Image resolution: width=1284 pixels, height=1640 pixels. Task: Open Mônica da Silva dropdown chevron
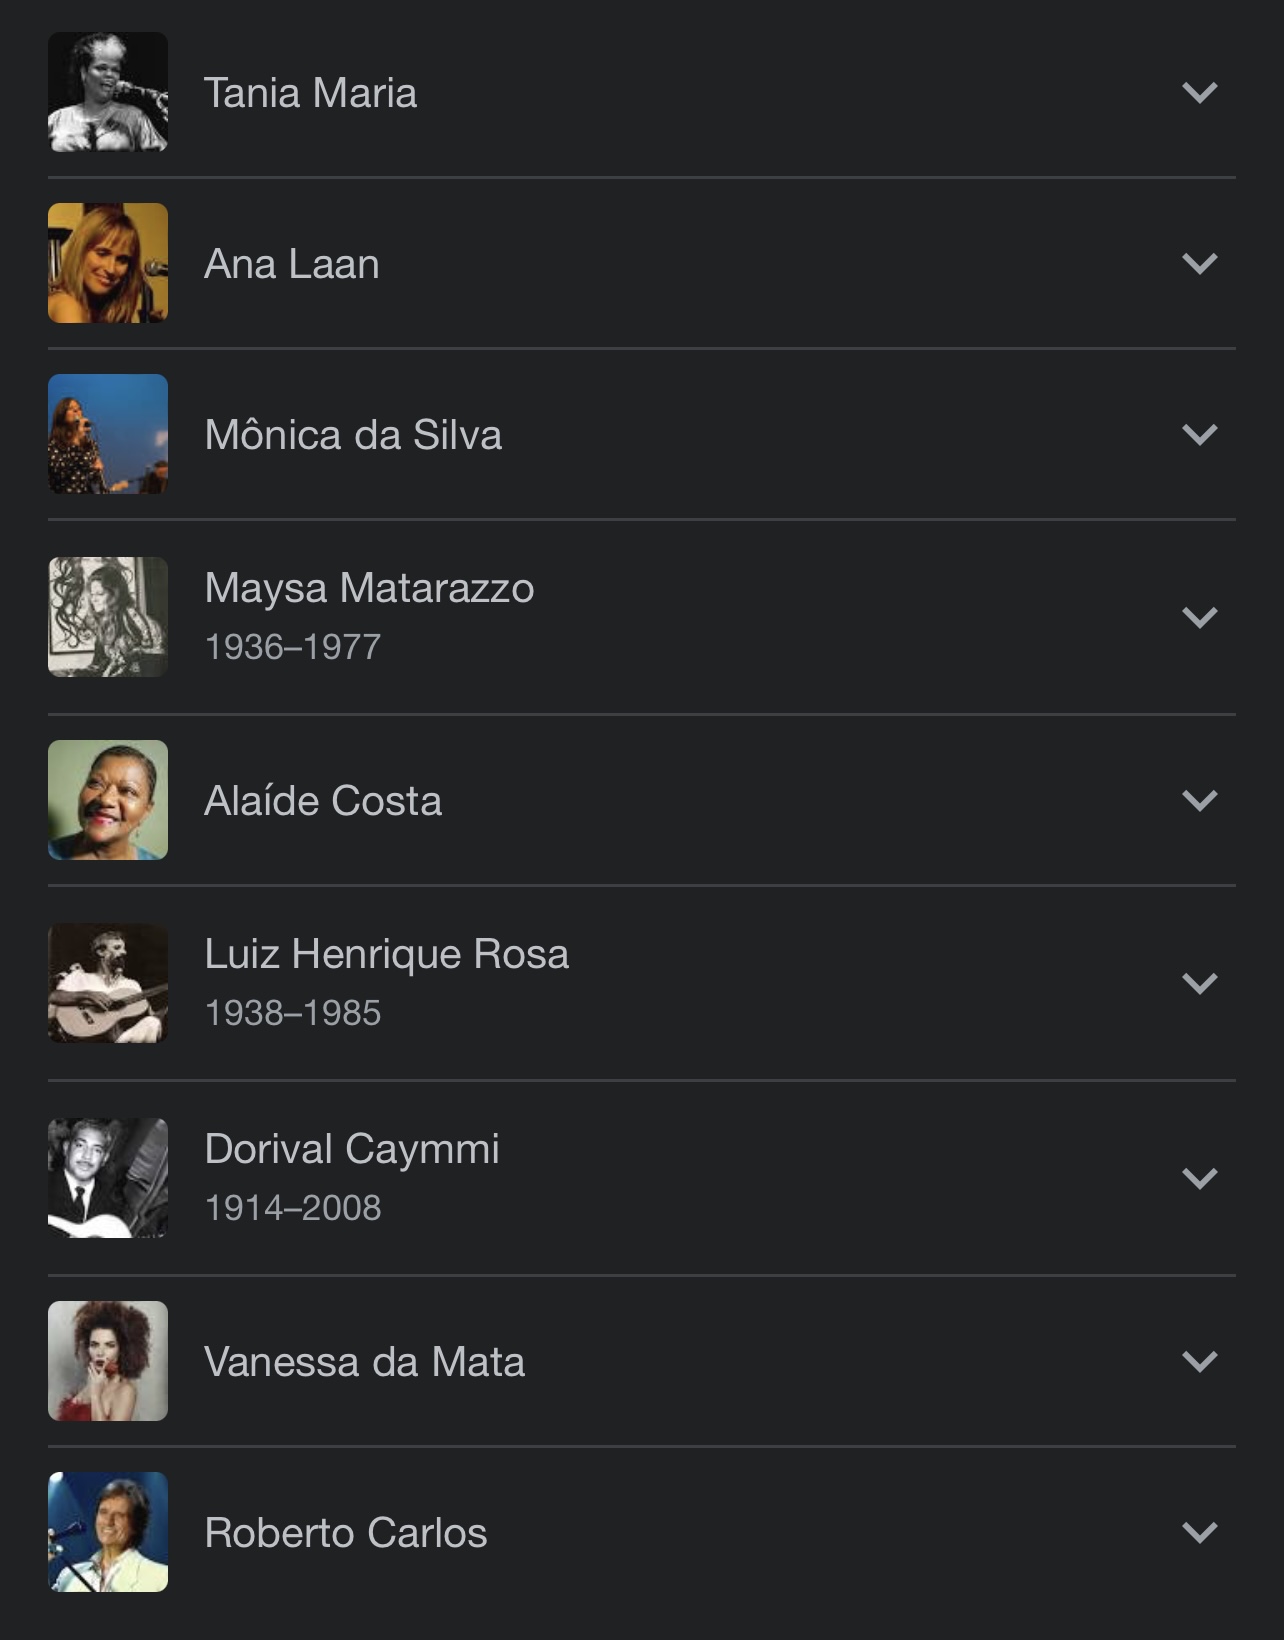pos(1199,435)
